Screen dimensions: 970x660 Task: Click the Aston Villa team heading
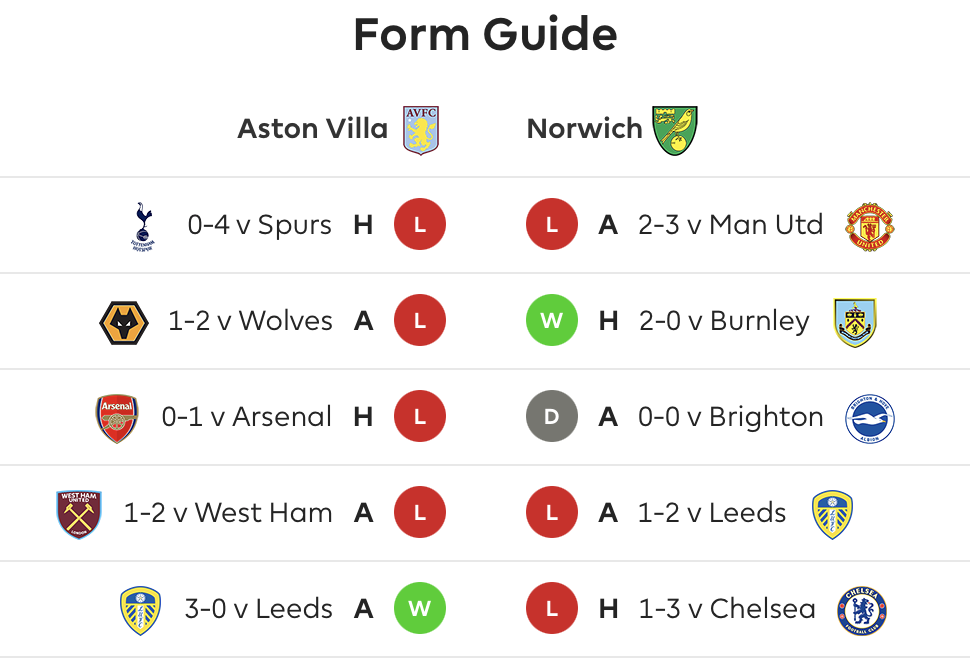click(312, 129)
